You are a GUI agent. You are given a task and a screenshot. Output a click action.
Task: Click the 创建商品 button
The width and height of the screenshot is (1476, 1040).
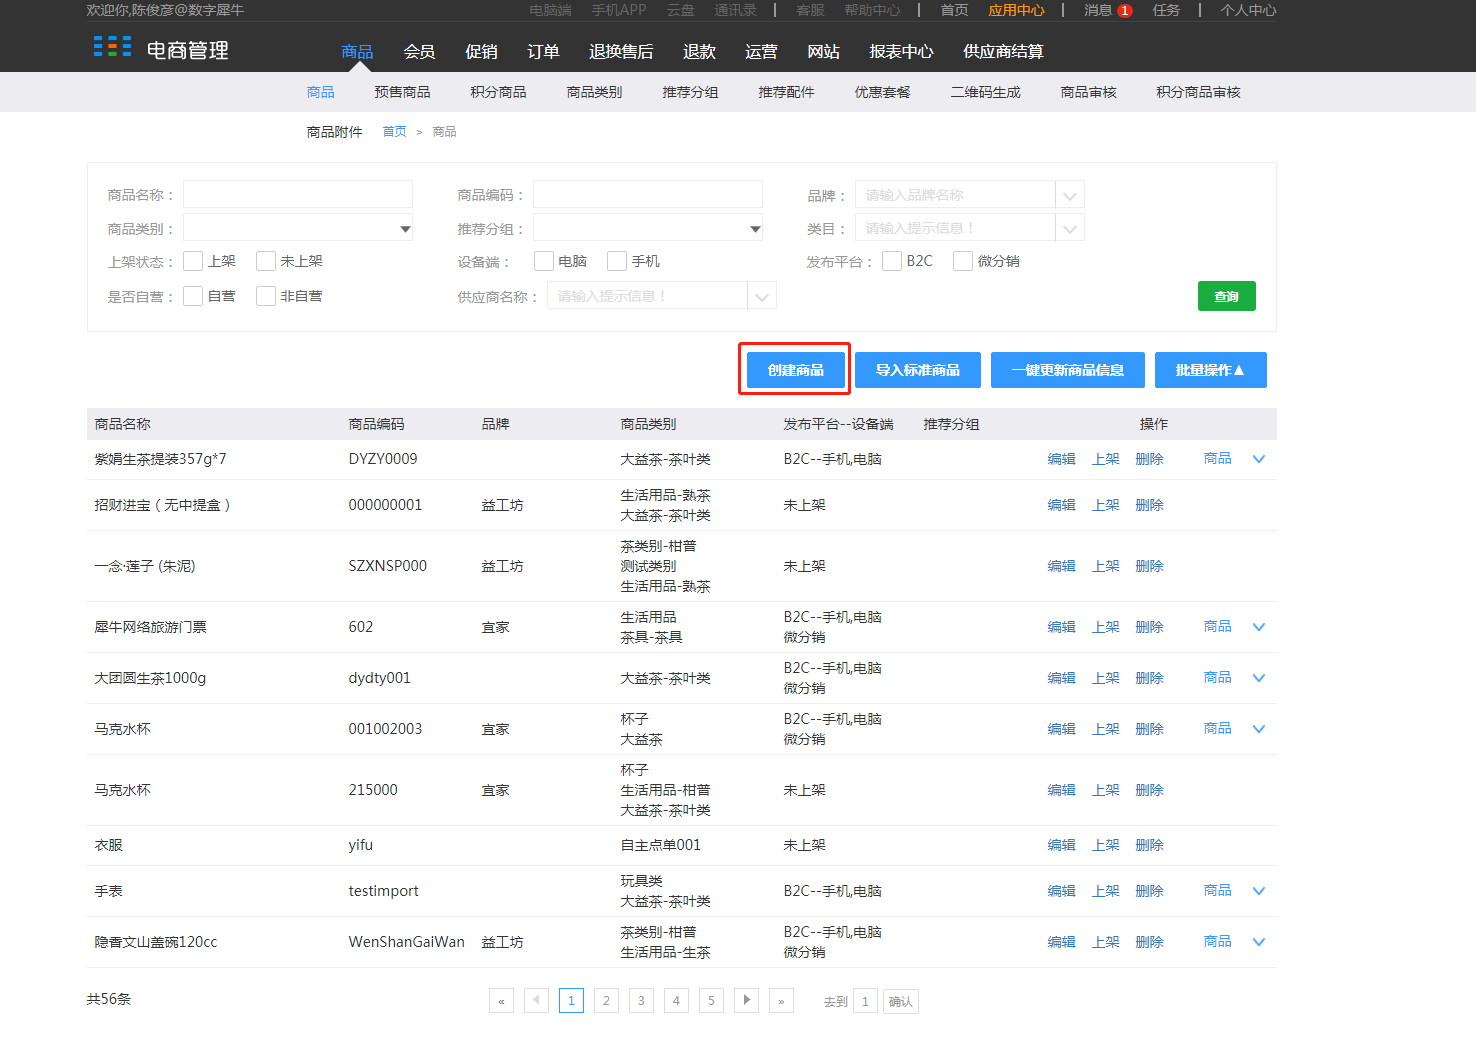[x=796, y=370]
